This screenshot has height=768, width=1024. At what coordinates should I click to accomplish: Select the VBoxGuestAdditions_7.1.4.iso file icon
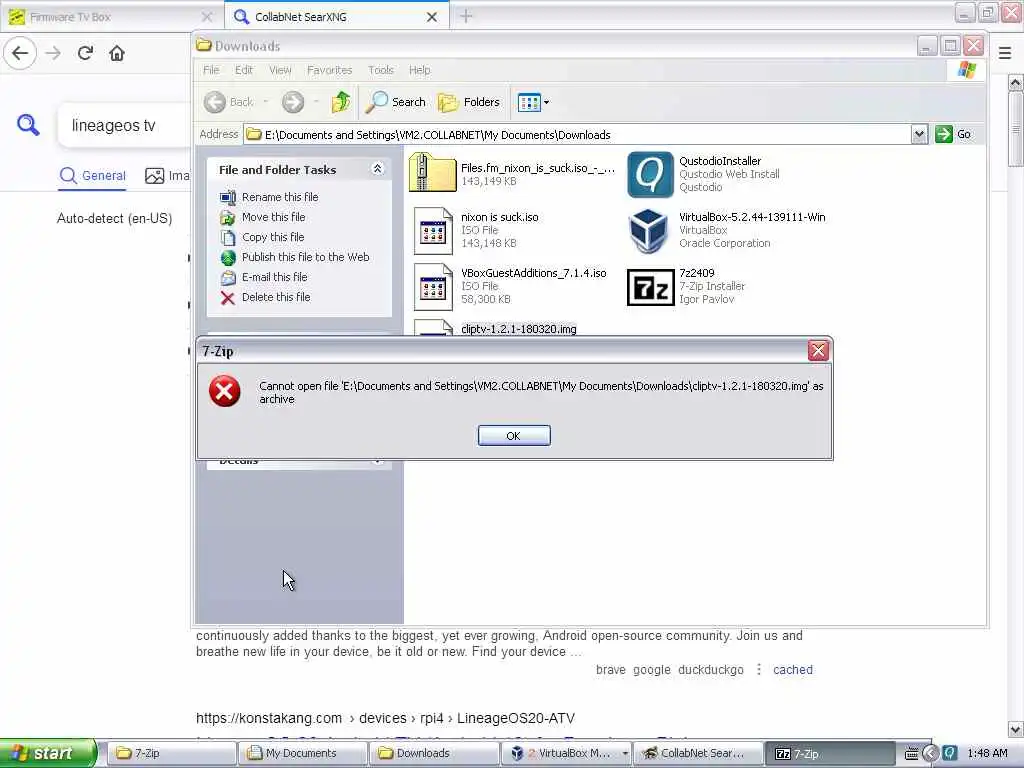click(433, 287)
